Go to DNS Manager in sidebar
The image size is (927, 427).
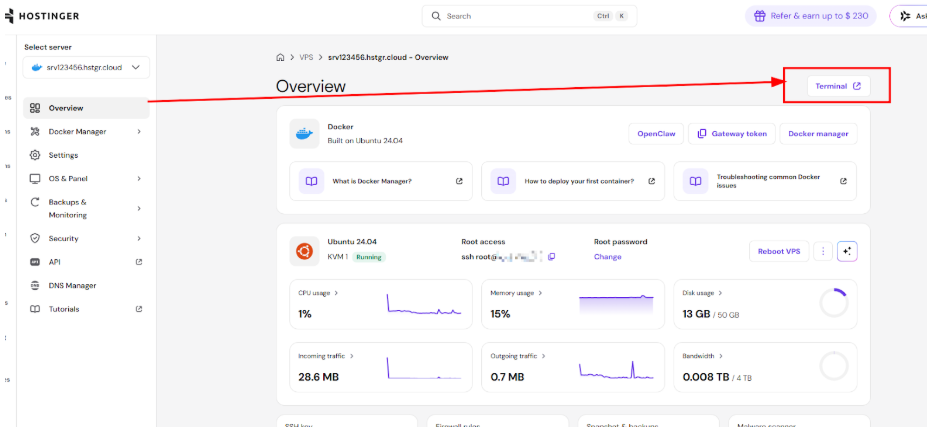click(x=72, y=286)
